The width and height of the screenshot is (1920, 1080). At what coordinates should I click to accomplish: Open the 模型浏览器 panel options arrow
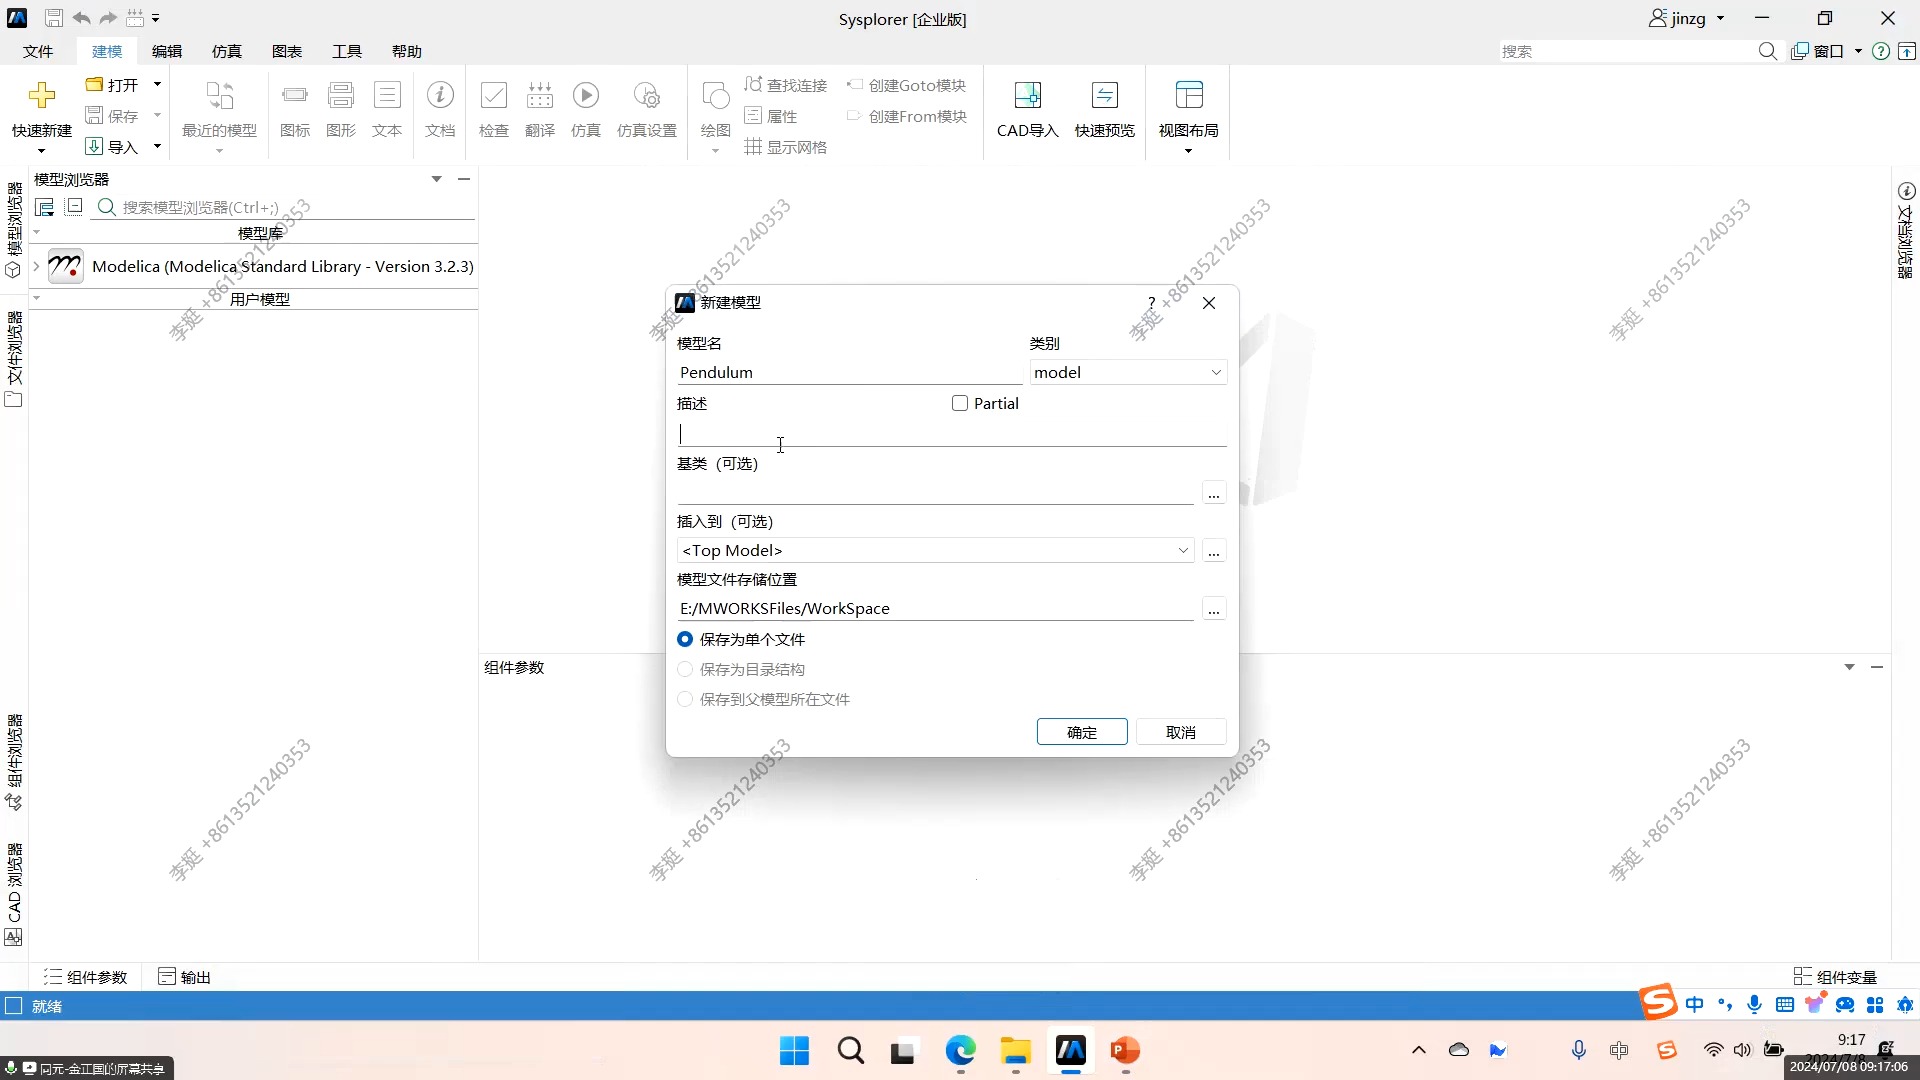pos(436,179)
